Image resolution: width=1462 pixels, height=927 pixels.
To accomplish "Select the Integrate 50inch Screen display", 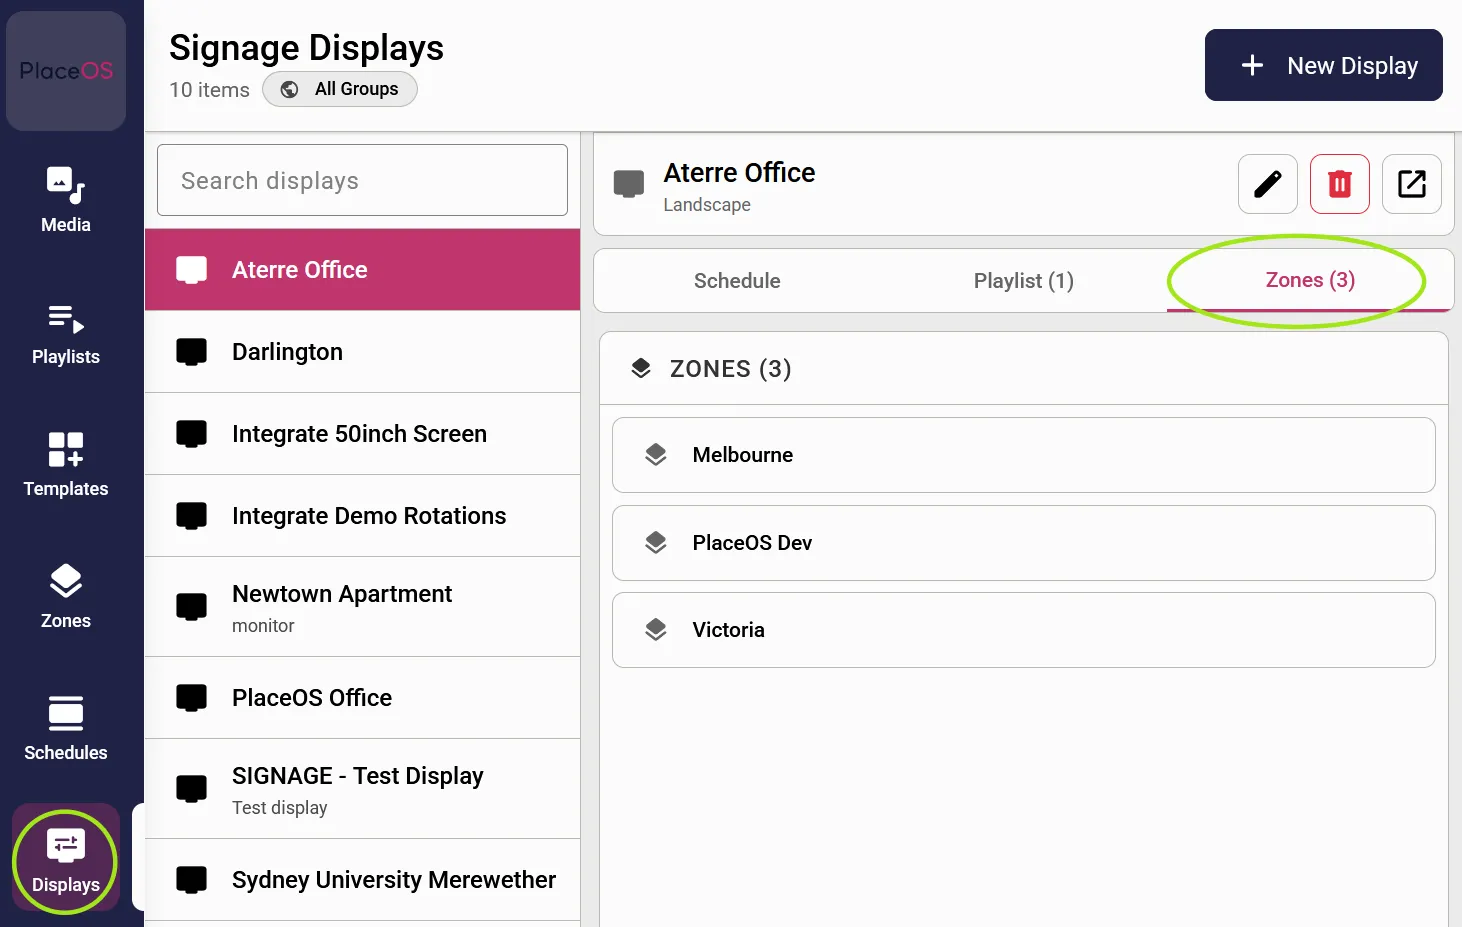I will click(362, 434).
